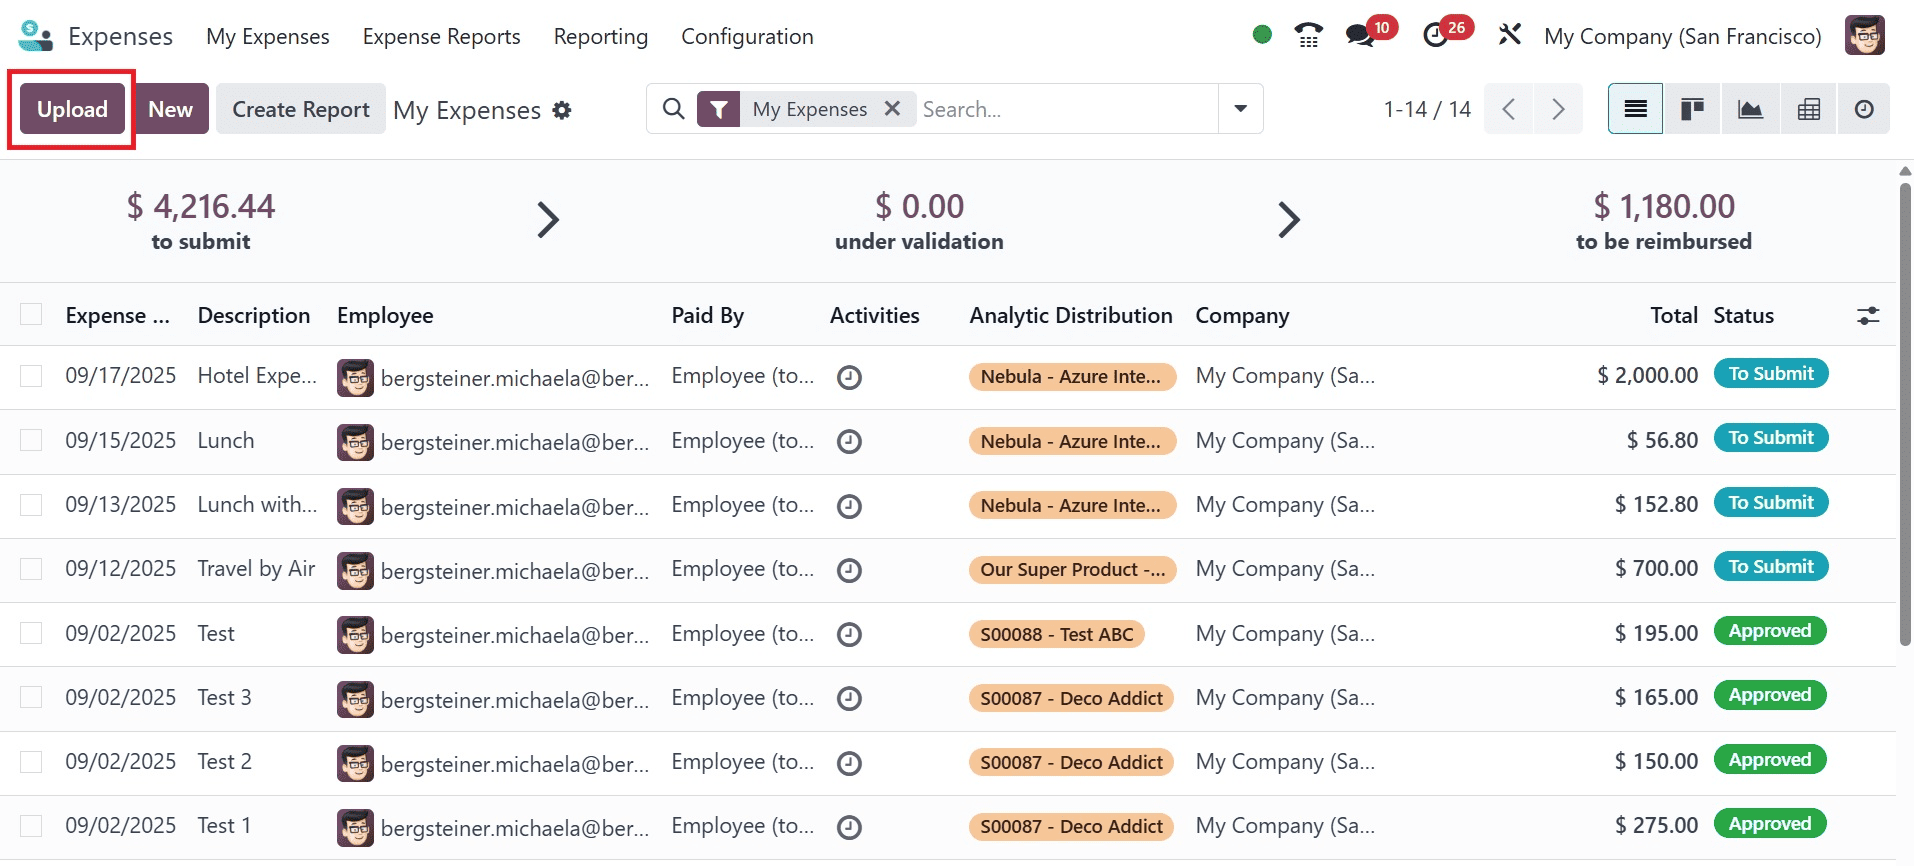Screen dimensions: 1914x866
Task: Check the $ 195.00 Test row
Action: pyautogui.click(x=31, y=633)
